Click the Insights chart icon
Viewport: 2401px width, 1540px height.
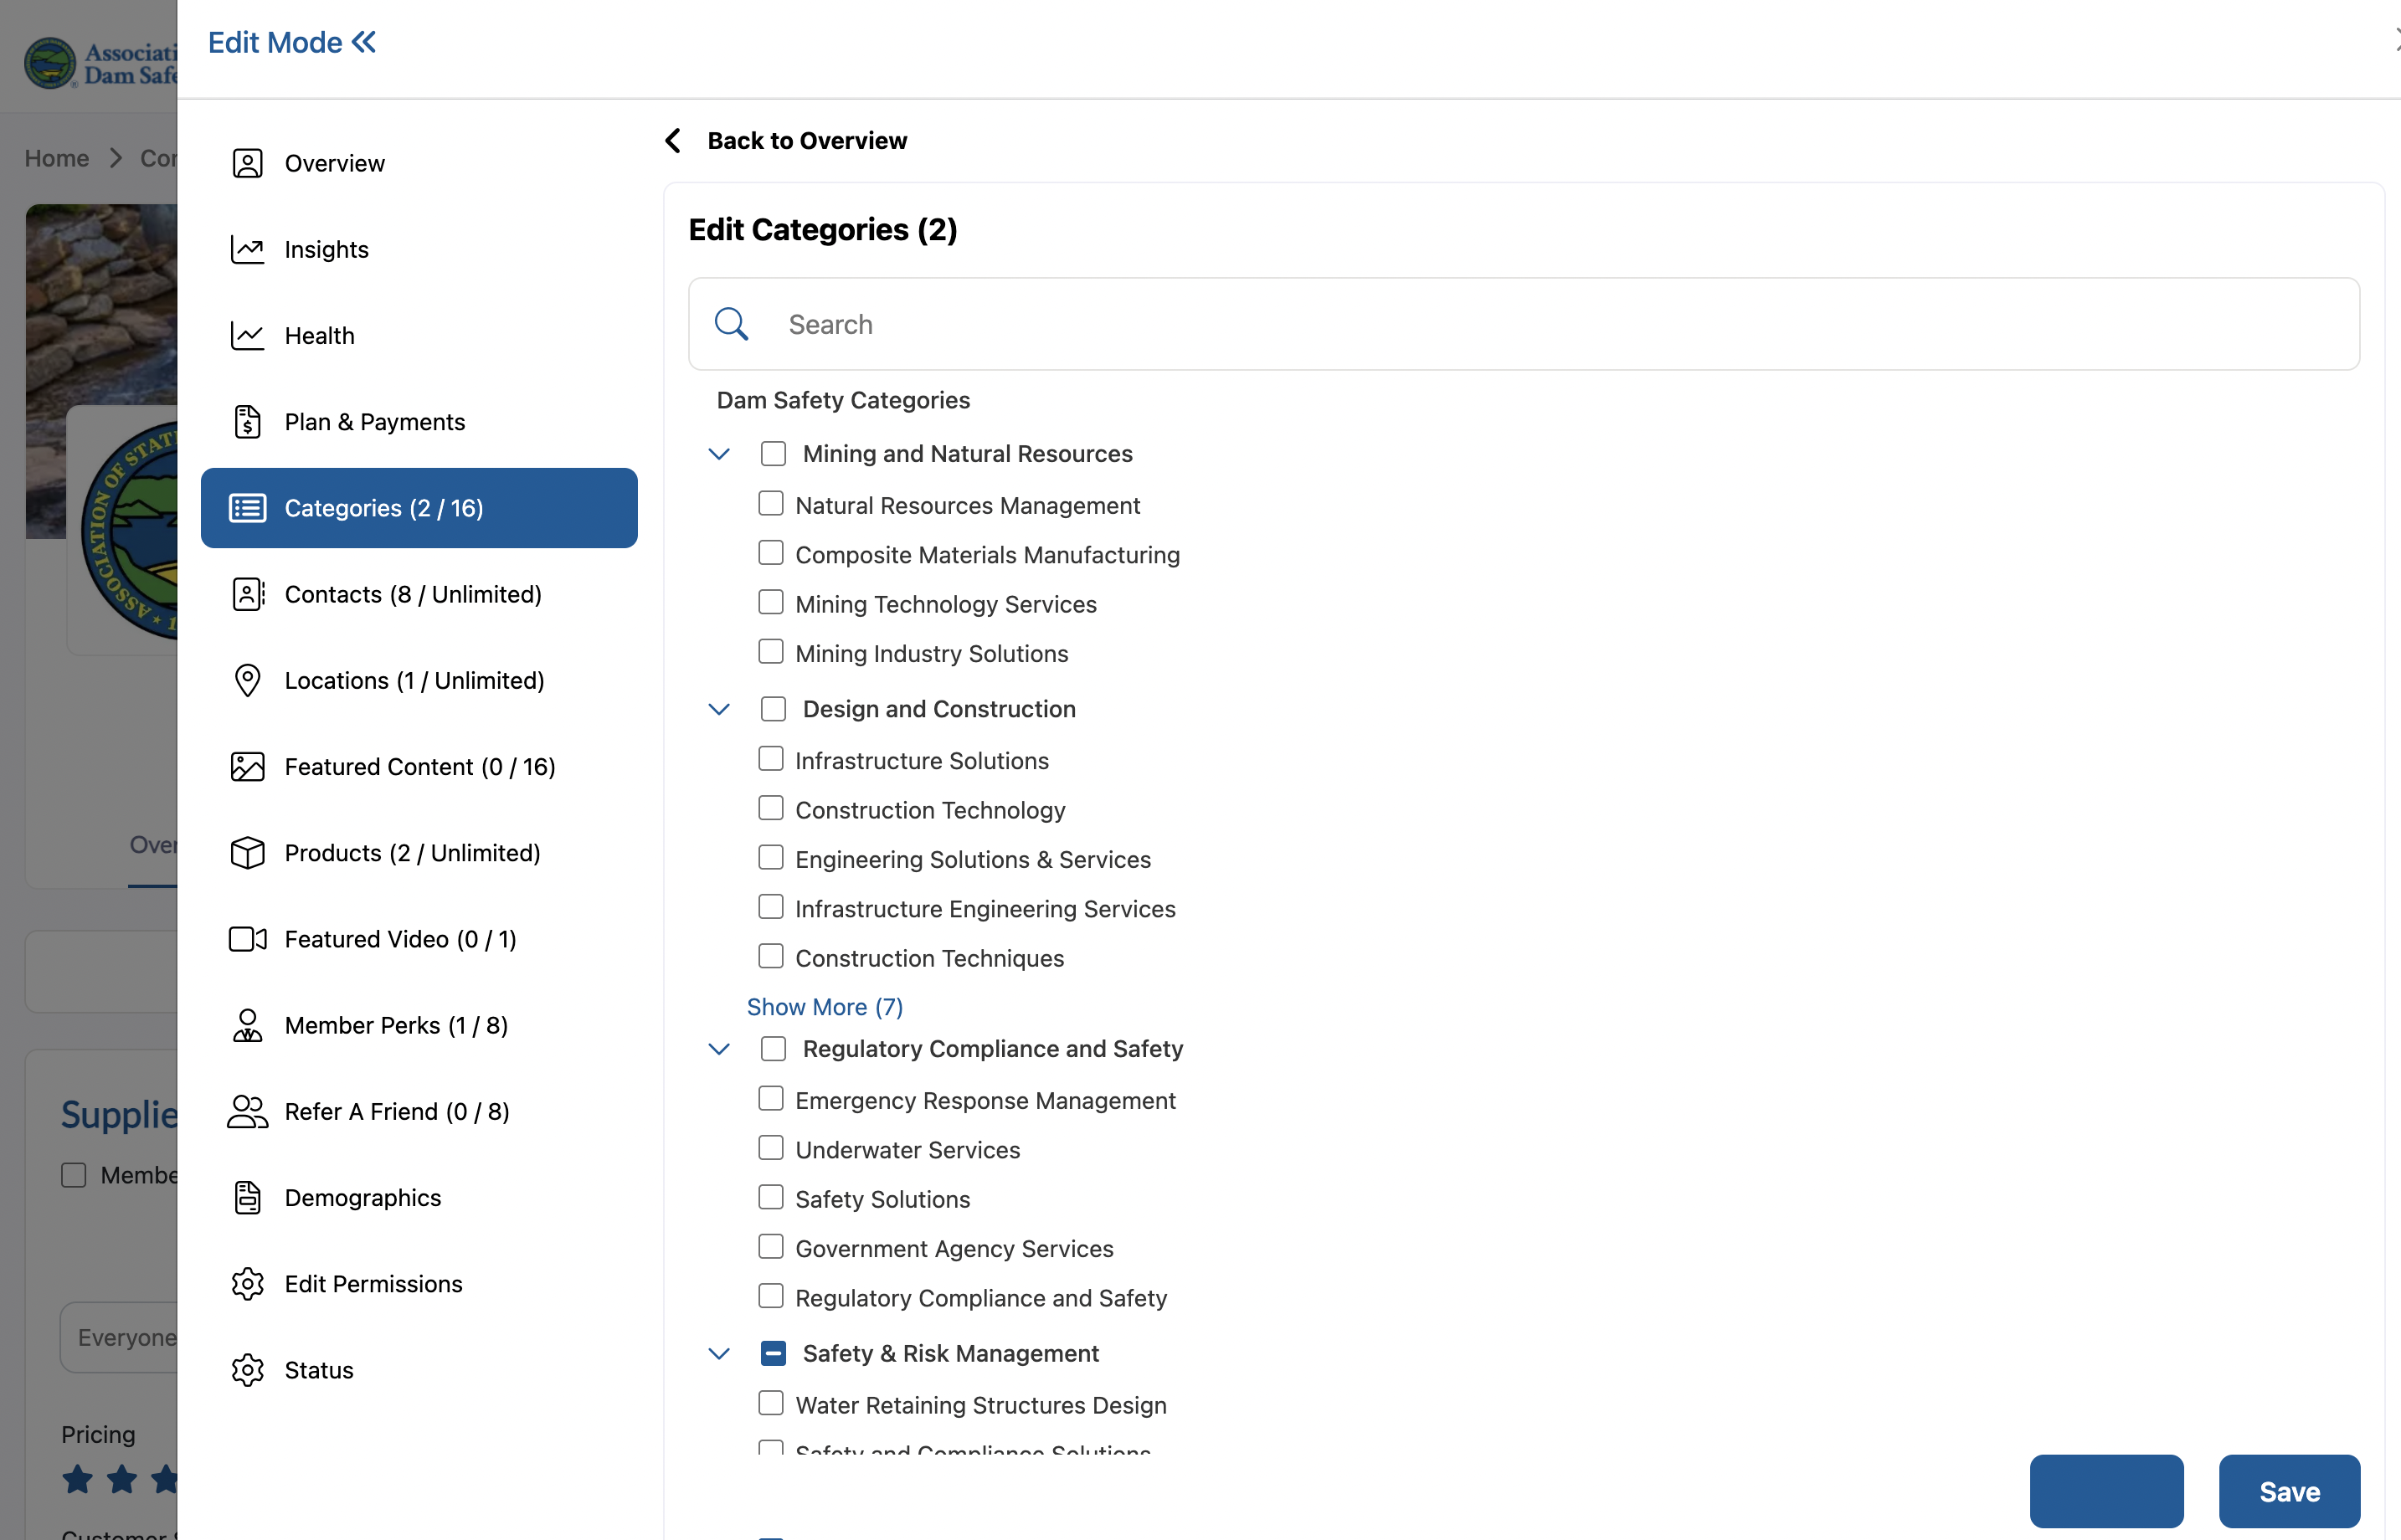coord(247,249)
